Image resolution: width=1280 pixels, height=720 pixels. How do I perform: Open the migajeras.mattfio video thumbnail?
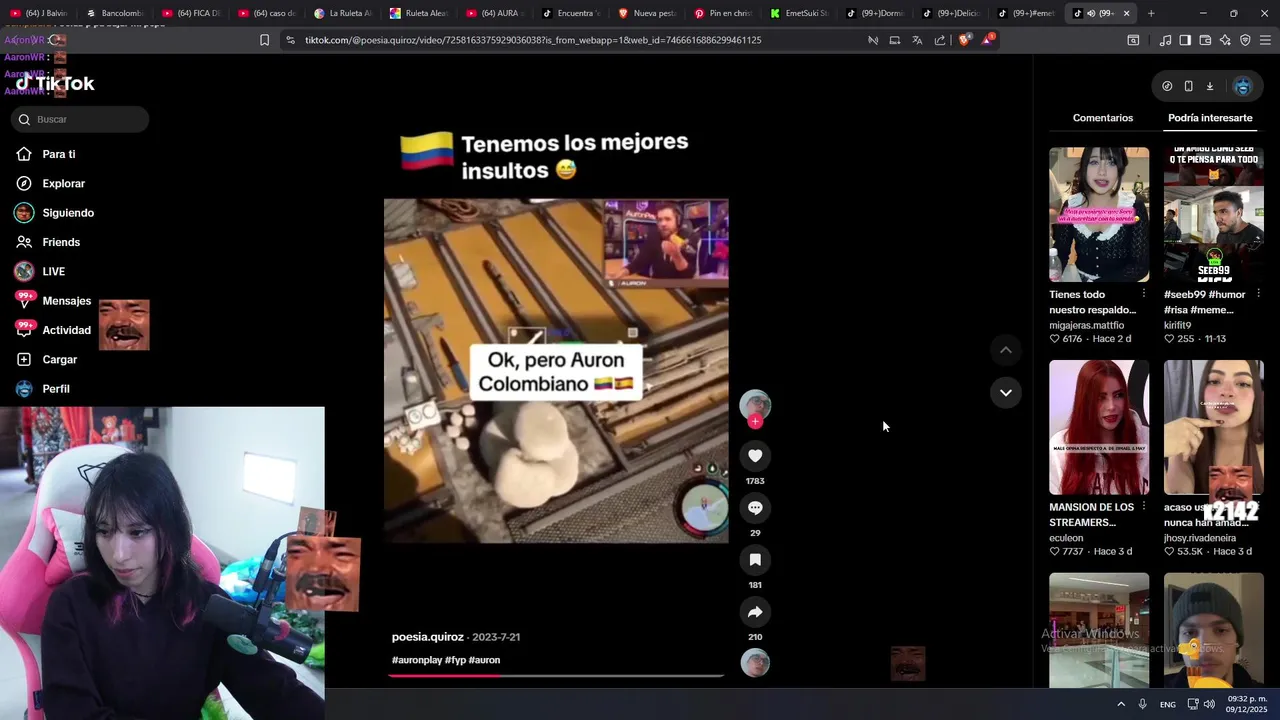1099,215
